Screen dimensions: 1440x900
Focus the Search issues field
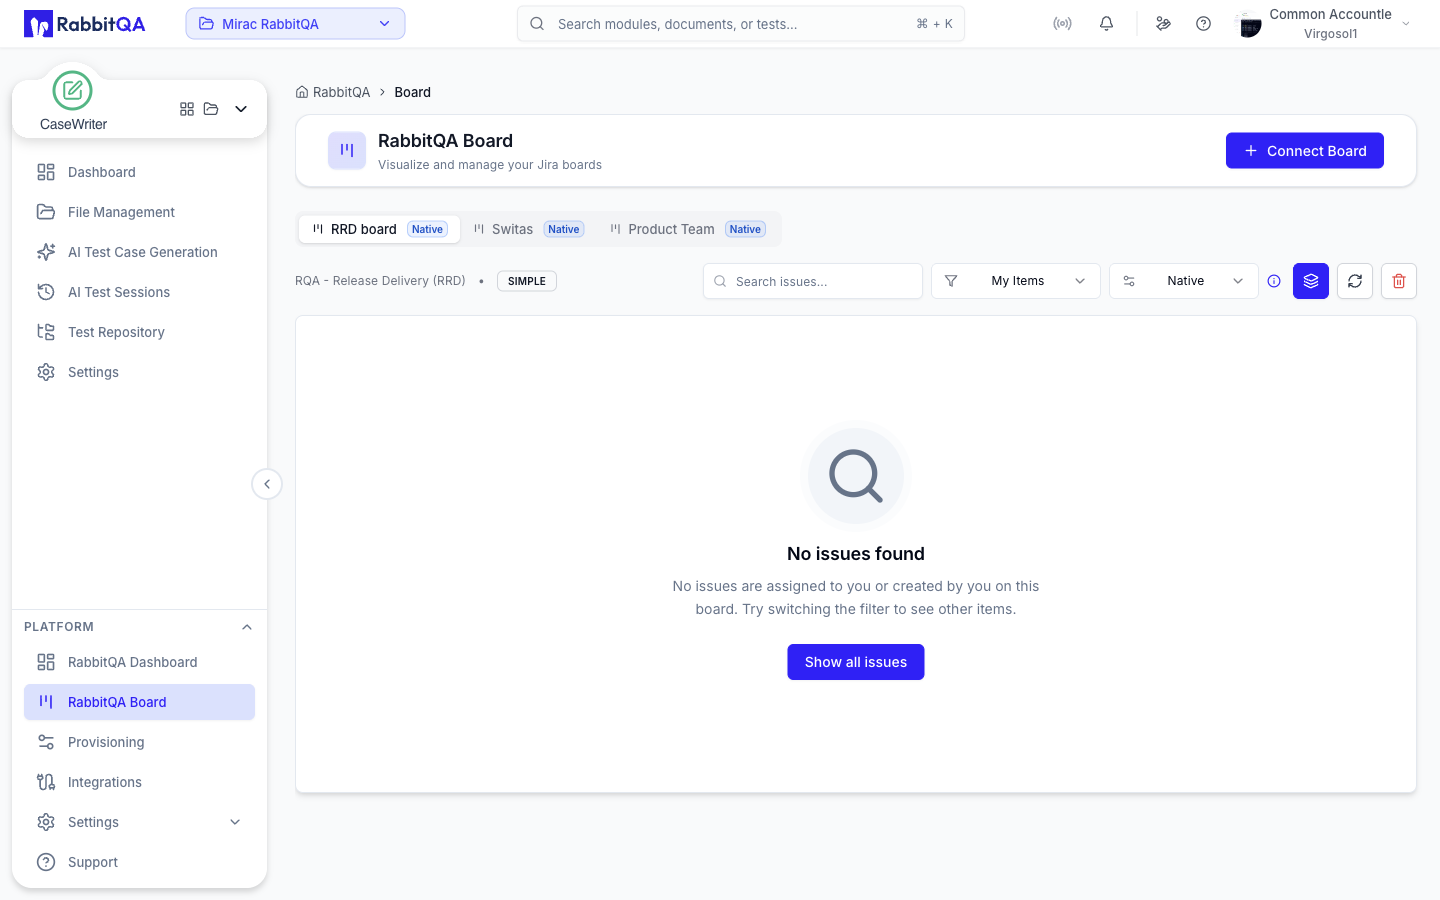pyautogui.click(x=813, y=281)
